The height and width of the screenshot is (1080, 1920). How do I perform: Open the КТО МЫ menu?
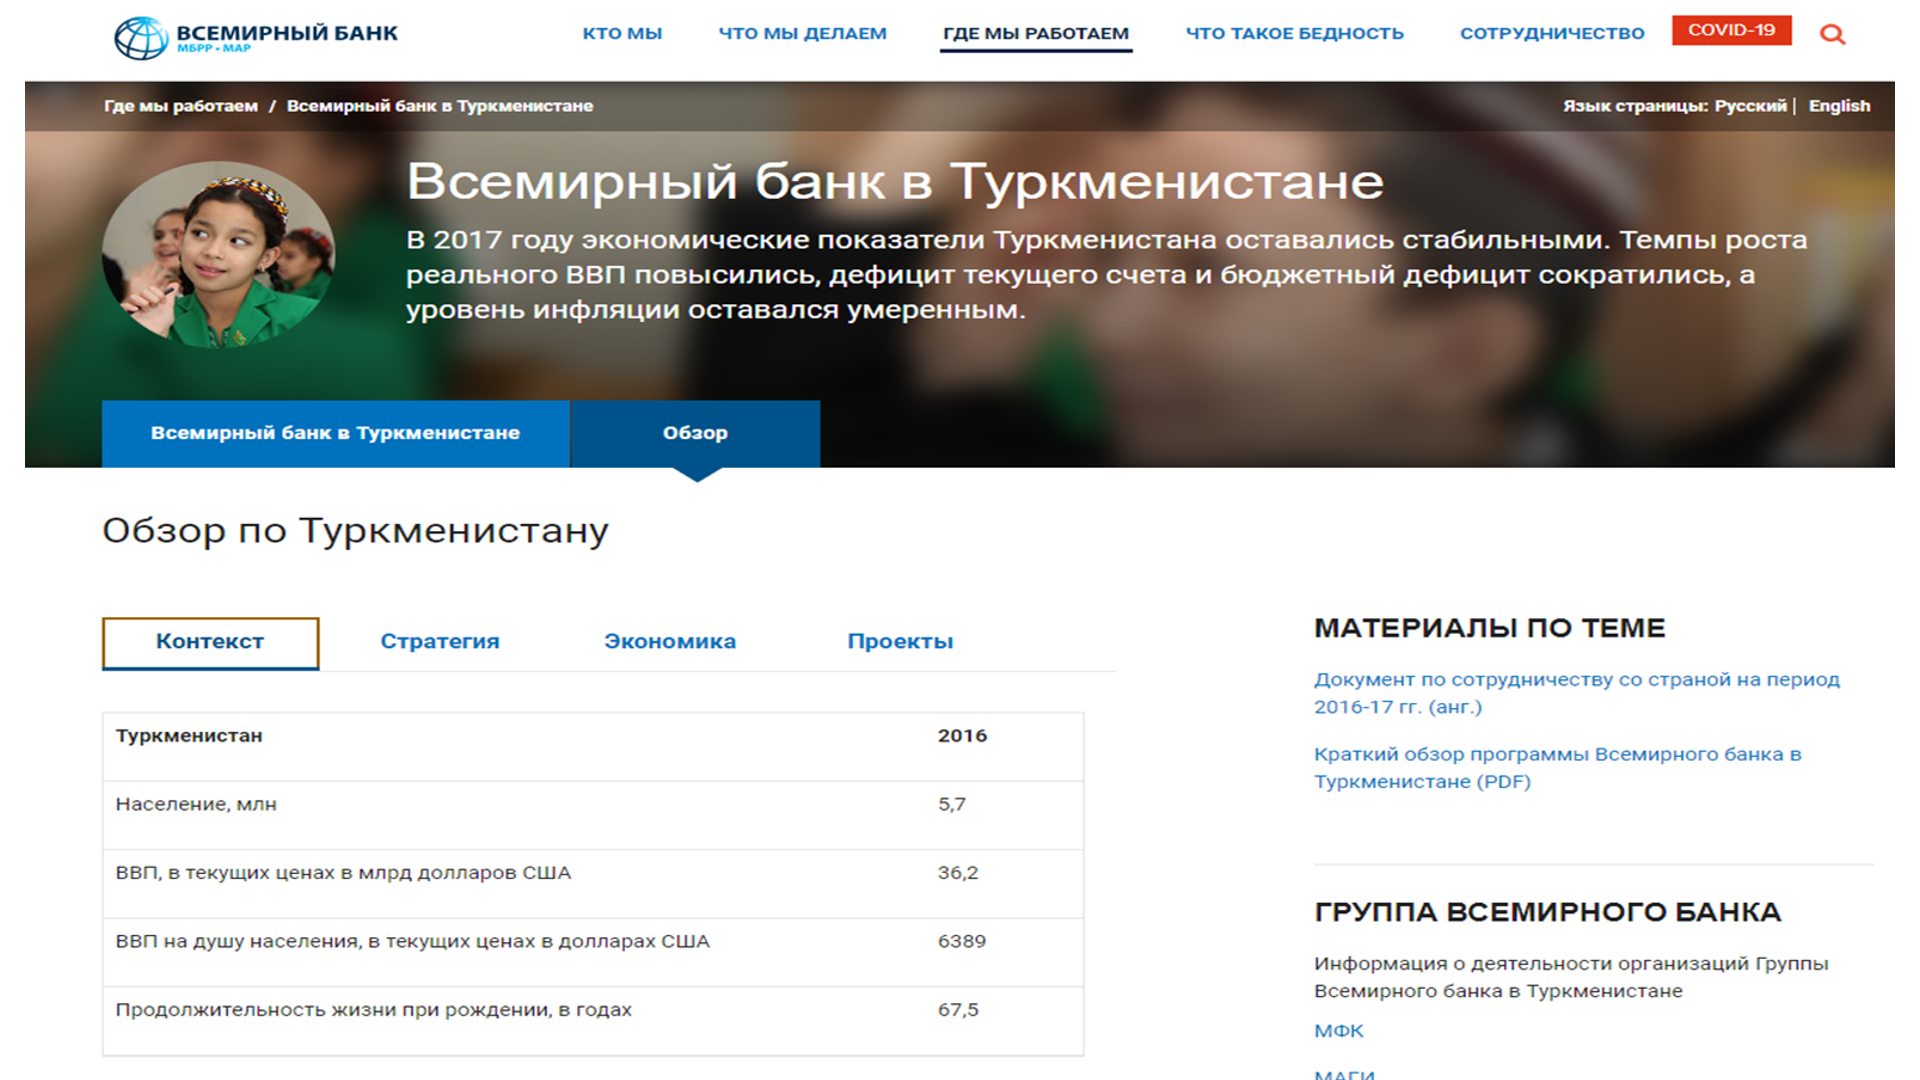[622, 33]
